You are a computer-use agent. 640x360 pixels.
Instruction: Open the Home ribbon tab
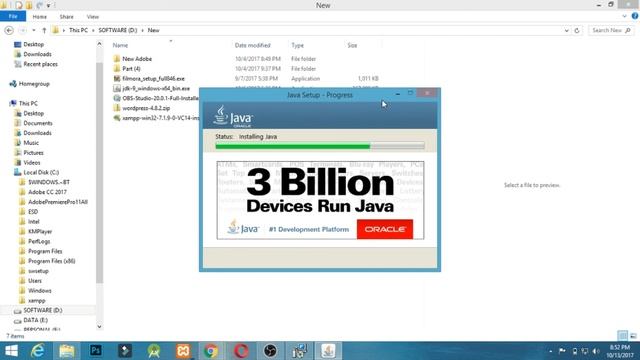tap(40, 17)
